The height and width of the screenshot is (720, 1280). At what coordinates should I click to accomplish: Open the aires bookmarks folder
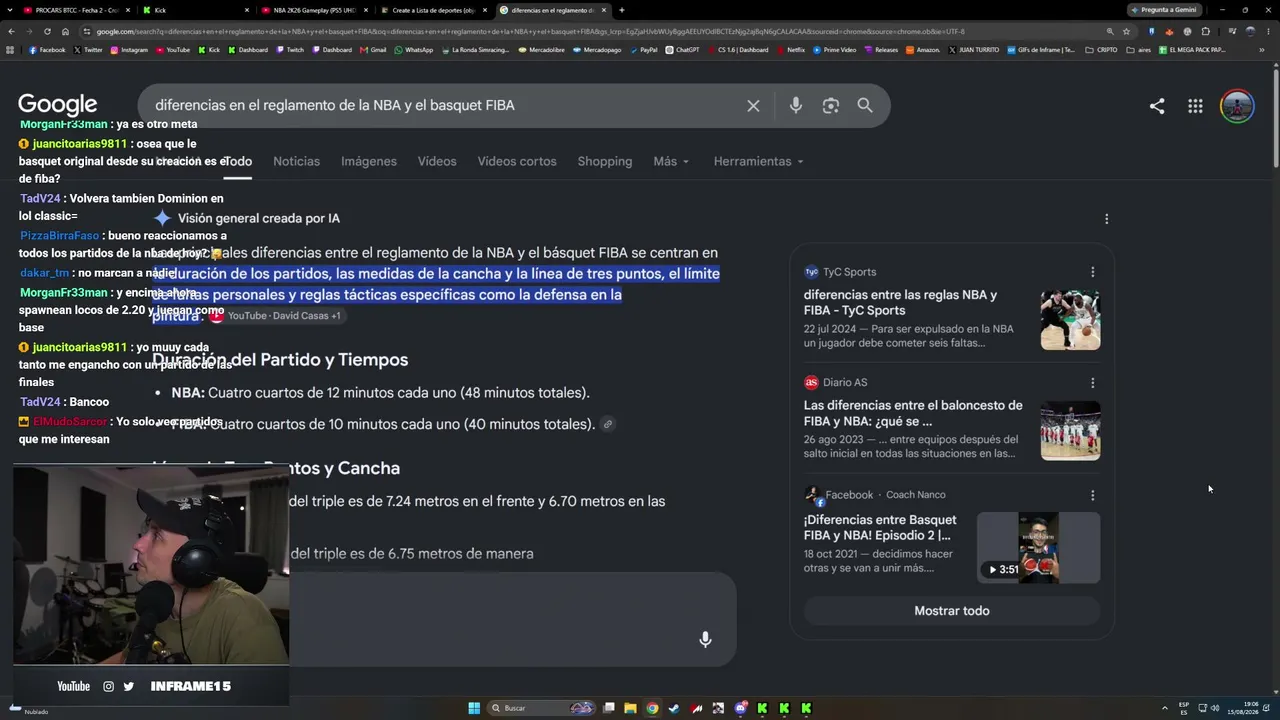pyautogui.click(x=1139, y=49)
